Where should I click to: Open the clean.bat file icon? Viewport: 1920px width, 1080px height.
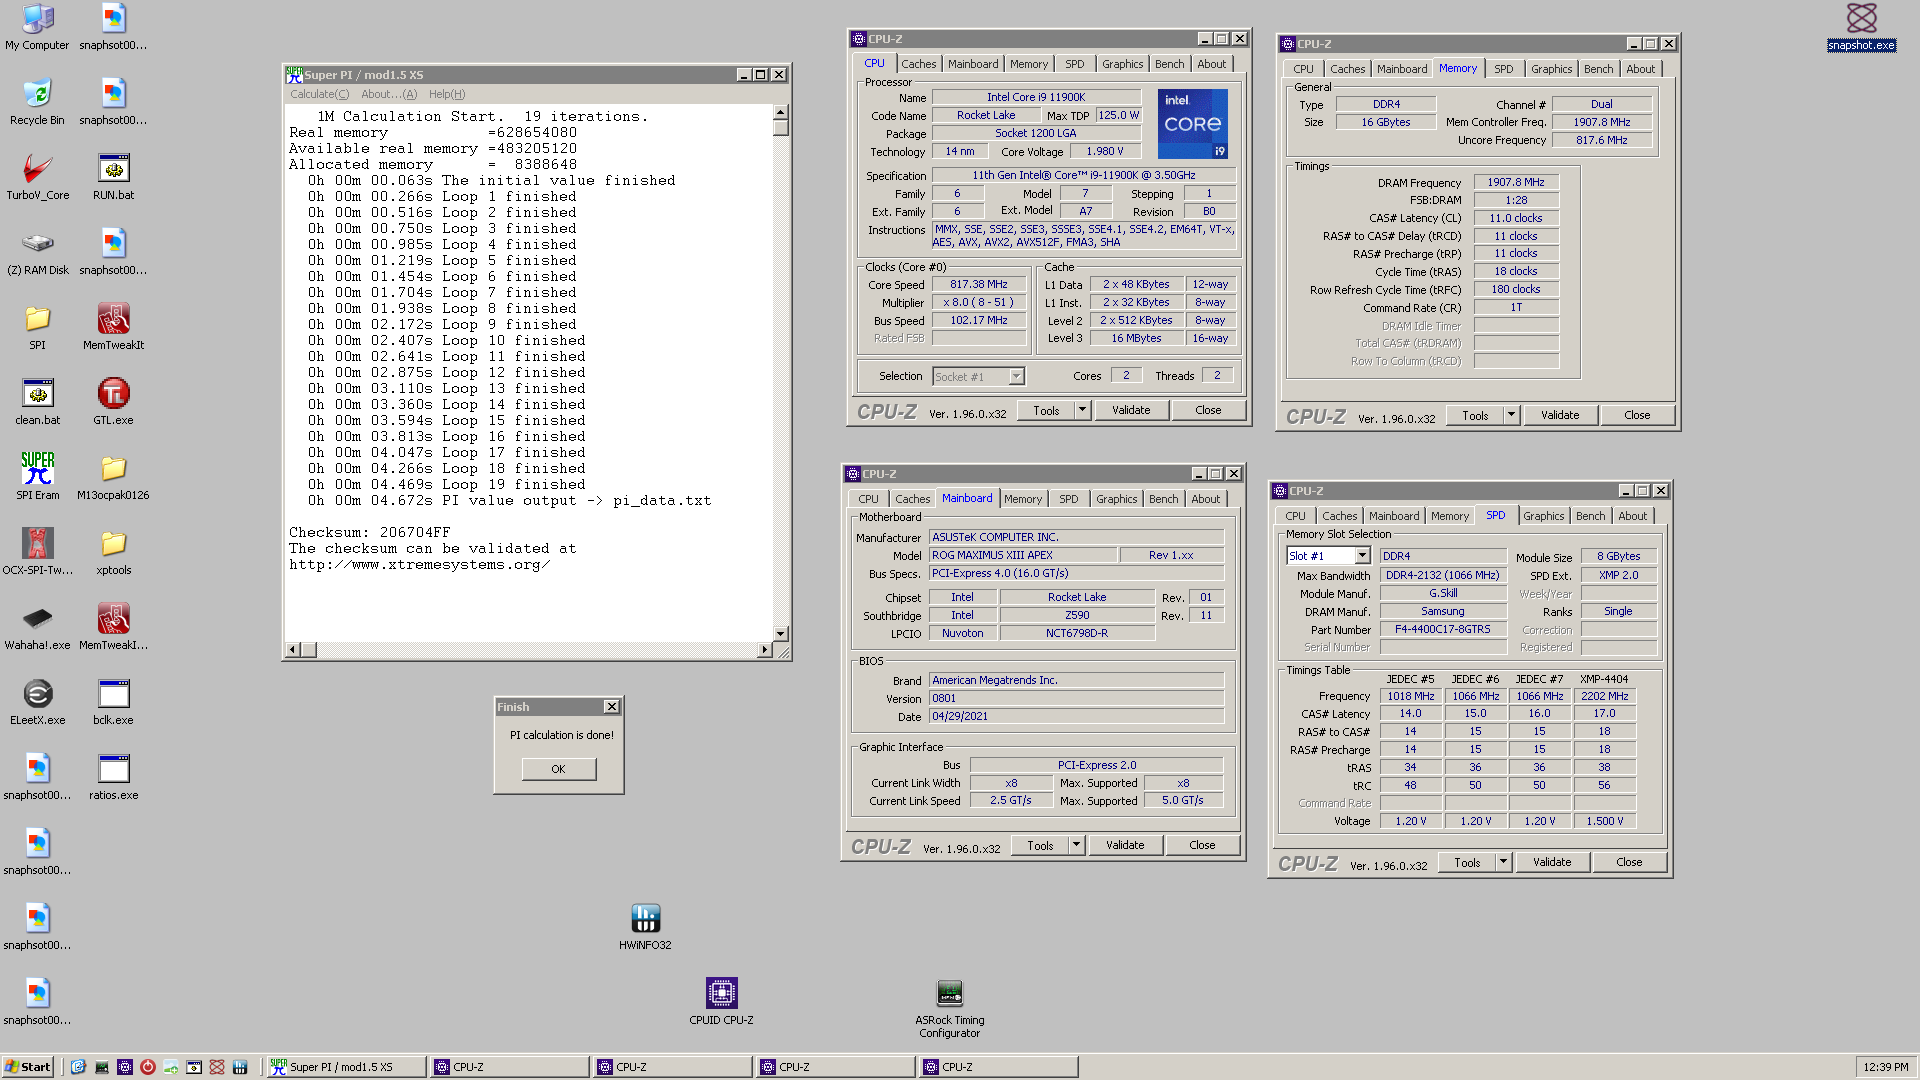click(37, 402)
